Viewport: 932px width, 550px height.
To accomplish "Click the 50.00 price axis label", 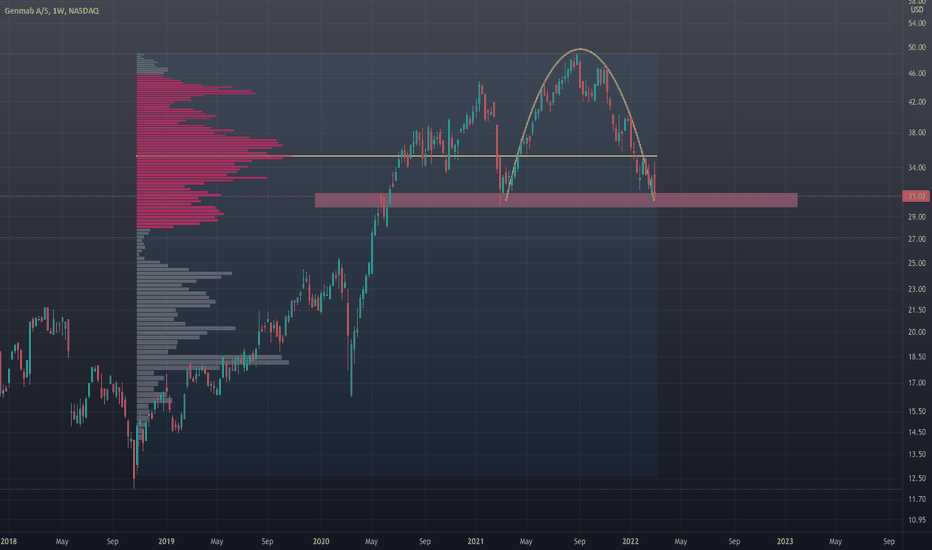I will 917,47.
